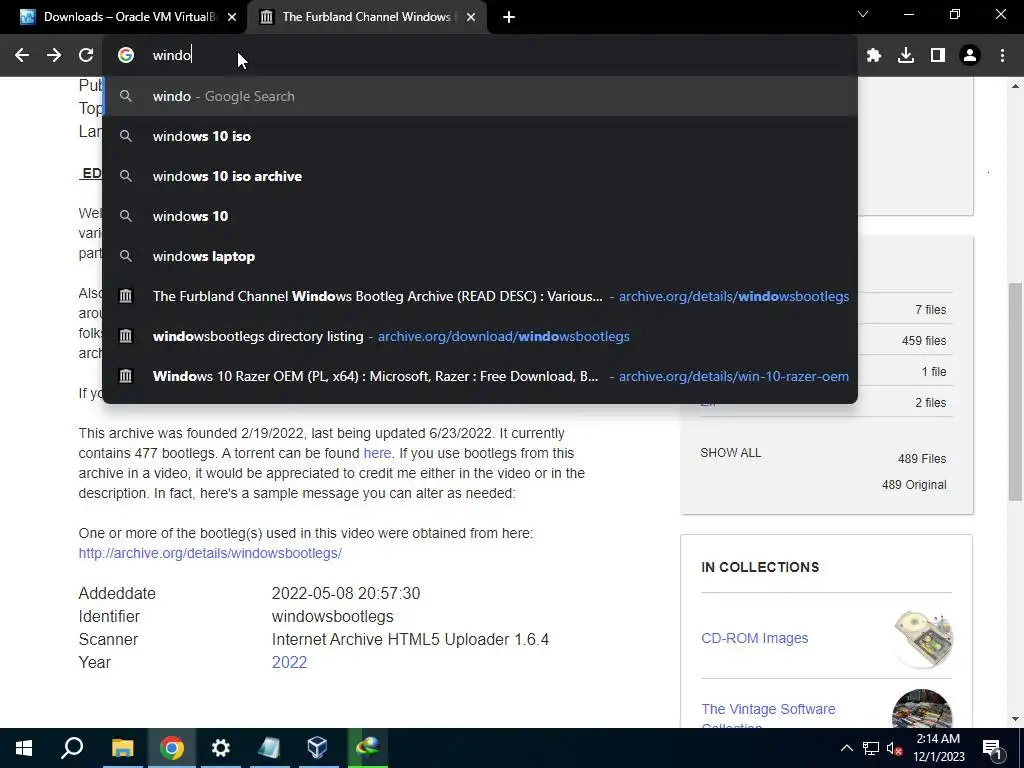This screenshot has height=768, width=1024.
Task: Click the Chrome taskbar icon
Action: click(172, 748)
